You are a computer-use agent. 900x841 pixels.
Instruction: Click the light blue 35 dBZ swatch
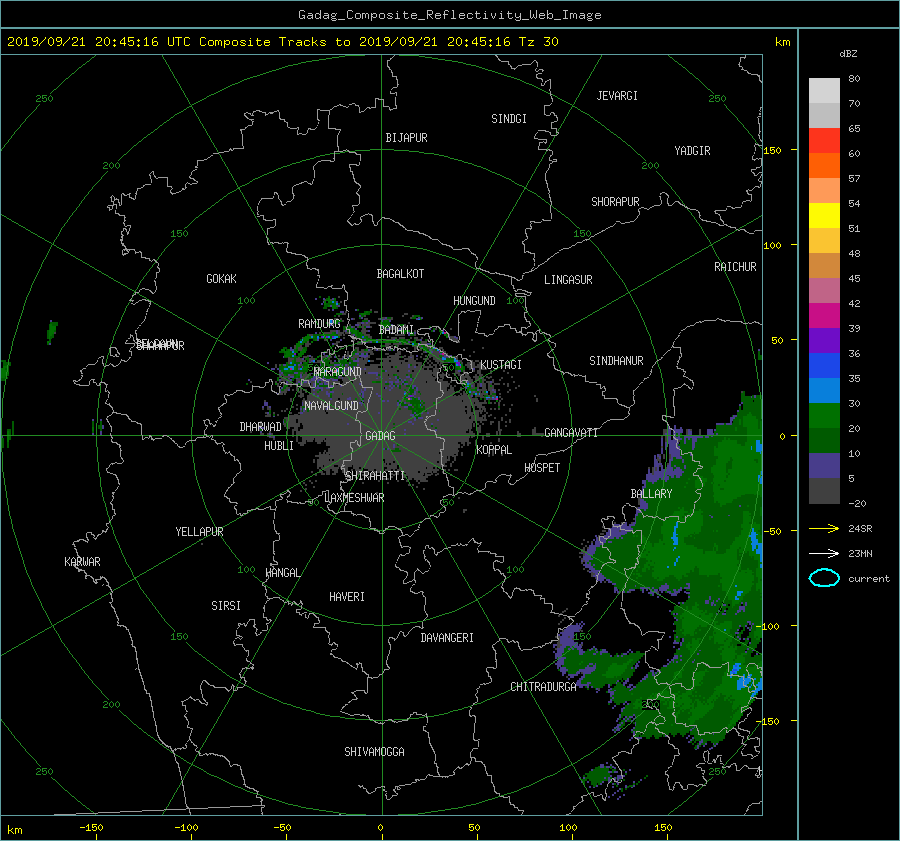pos(824,390)
